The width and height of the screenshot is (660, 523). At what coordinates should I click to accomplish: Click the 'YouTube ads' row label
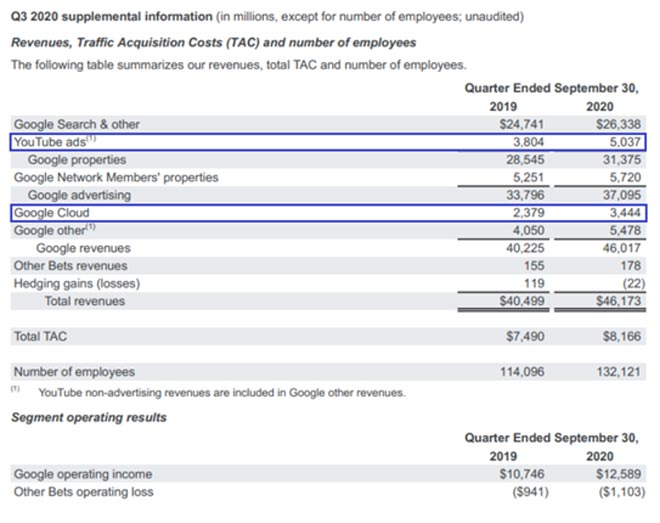50,142
